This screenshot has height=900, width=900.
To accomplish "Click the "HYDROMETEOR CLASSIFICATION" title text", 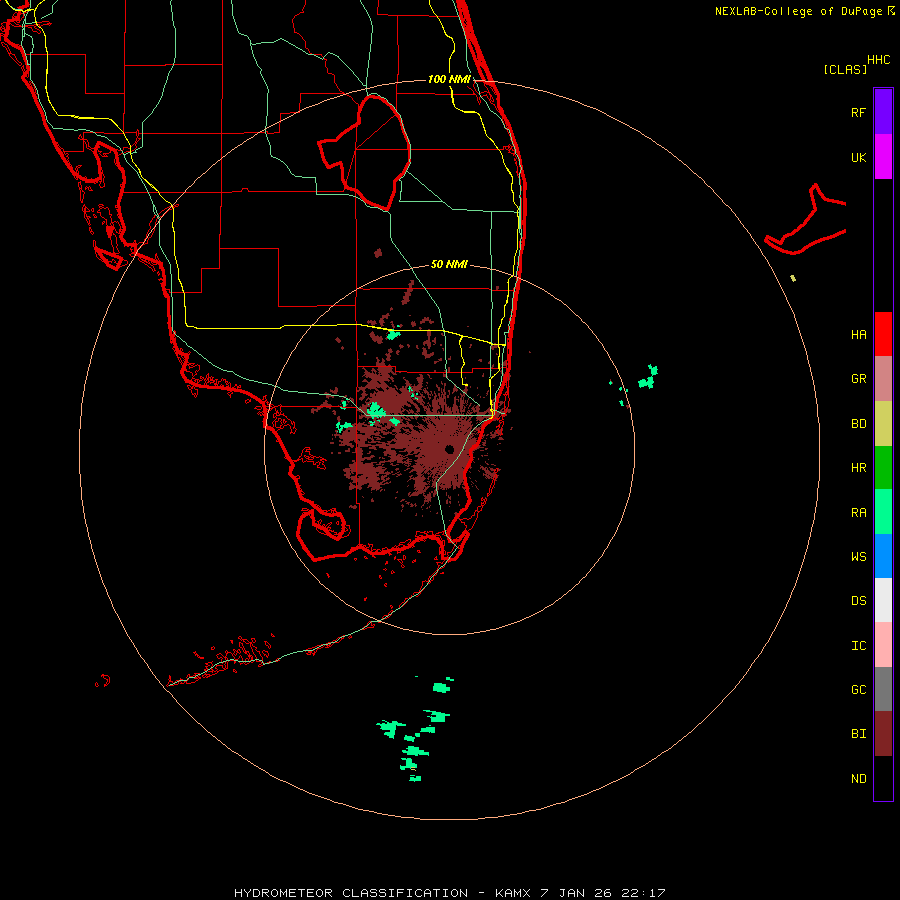I will (x=351, y=893).
